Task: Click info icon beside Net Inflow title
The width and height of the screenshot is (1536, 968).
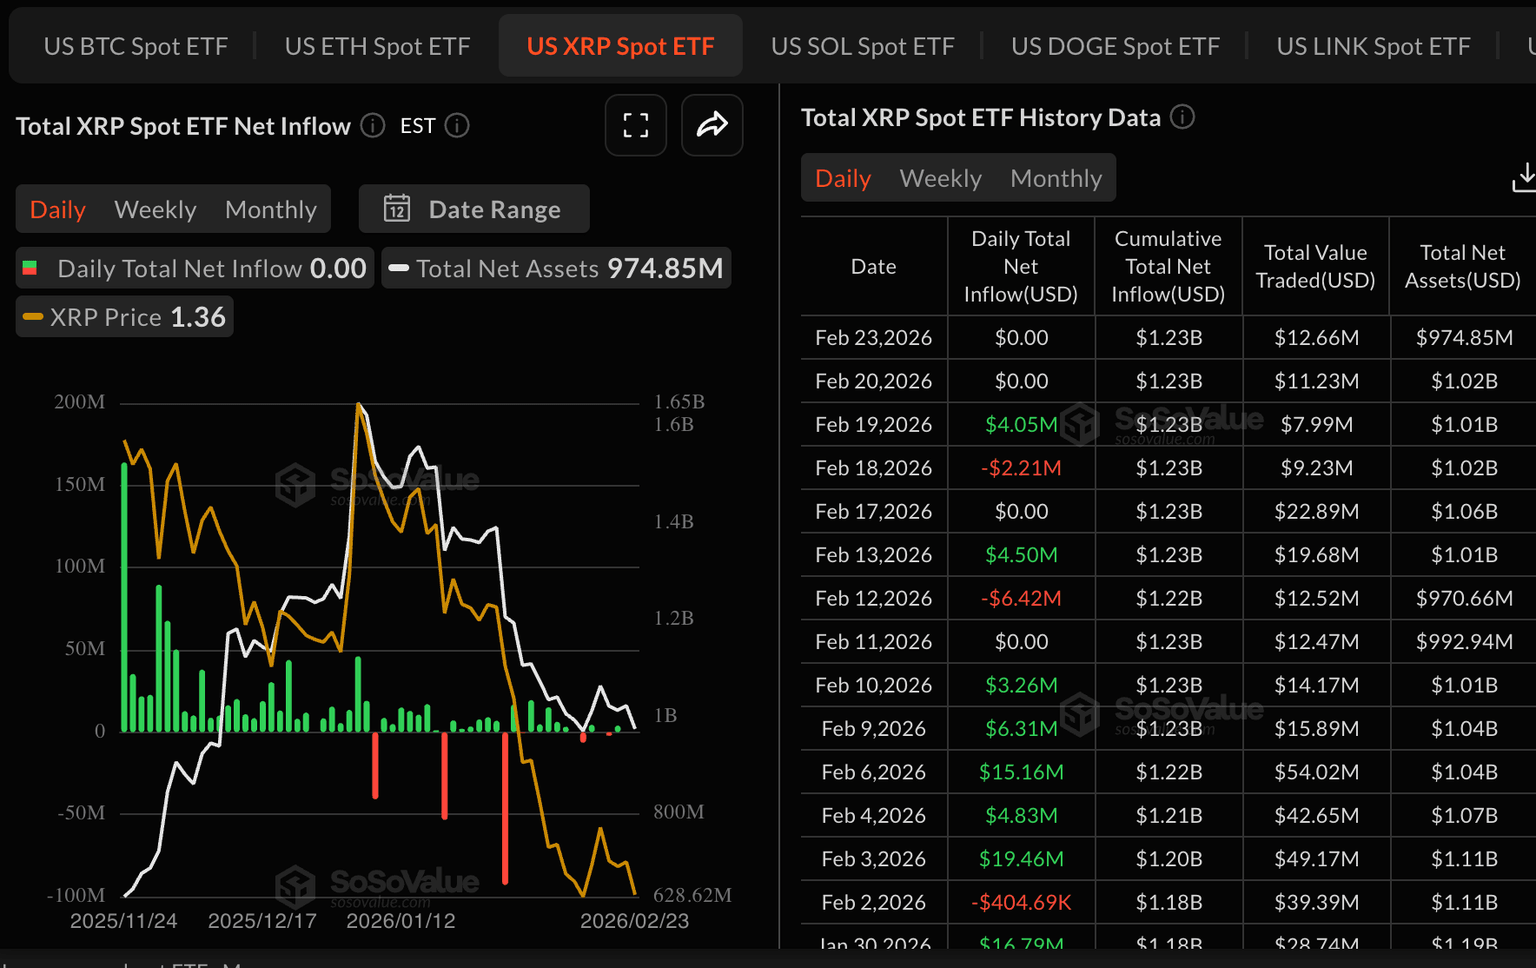Action: coord(373,126)
